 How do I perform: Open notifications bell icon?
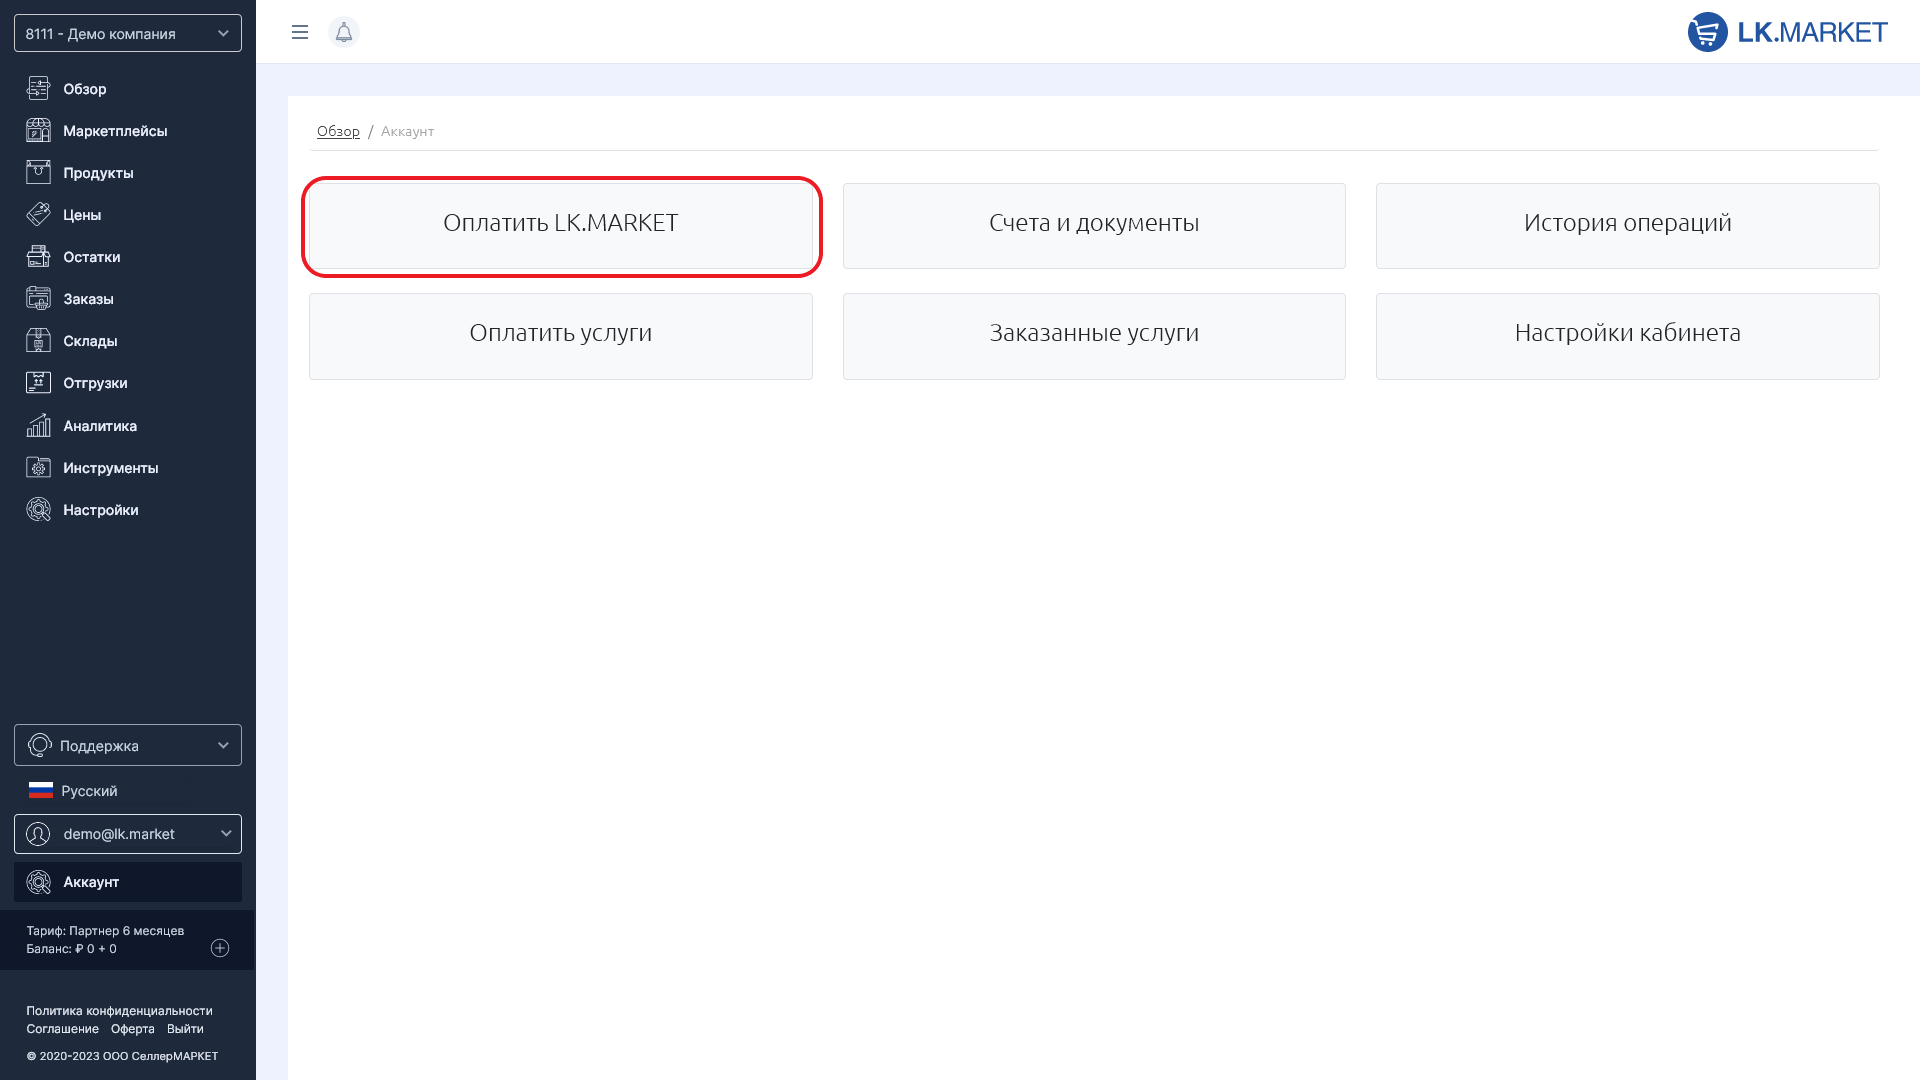(x=344, y=32)
